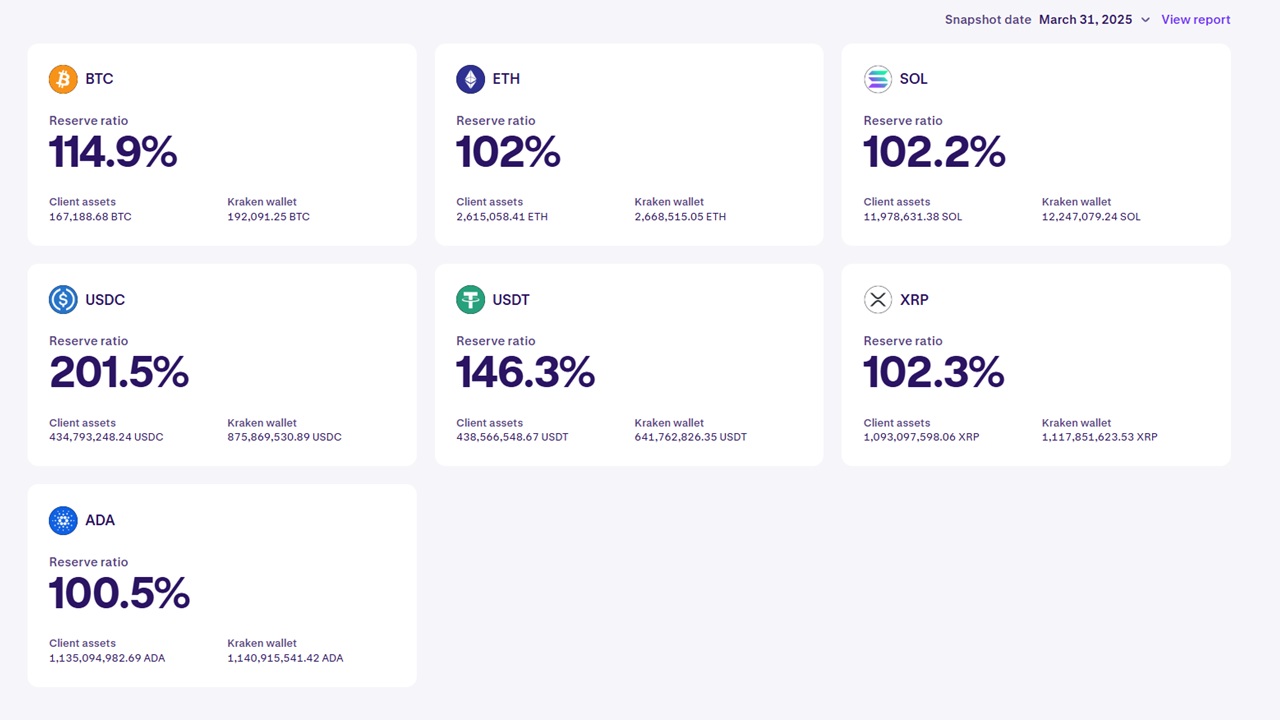Click the BTC Kraken wallet amount
This screenshot has width=1280, height=720.
click(x=268, y=217)
